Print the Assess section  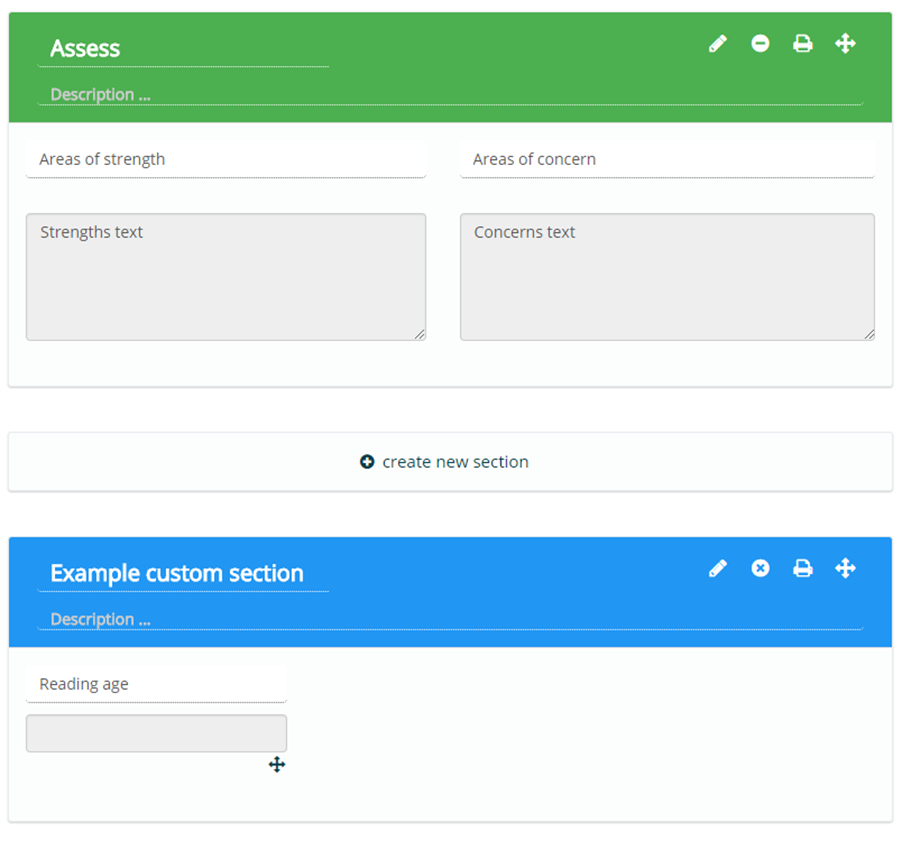pyautogui.click(x=803, y=44)
